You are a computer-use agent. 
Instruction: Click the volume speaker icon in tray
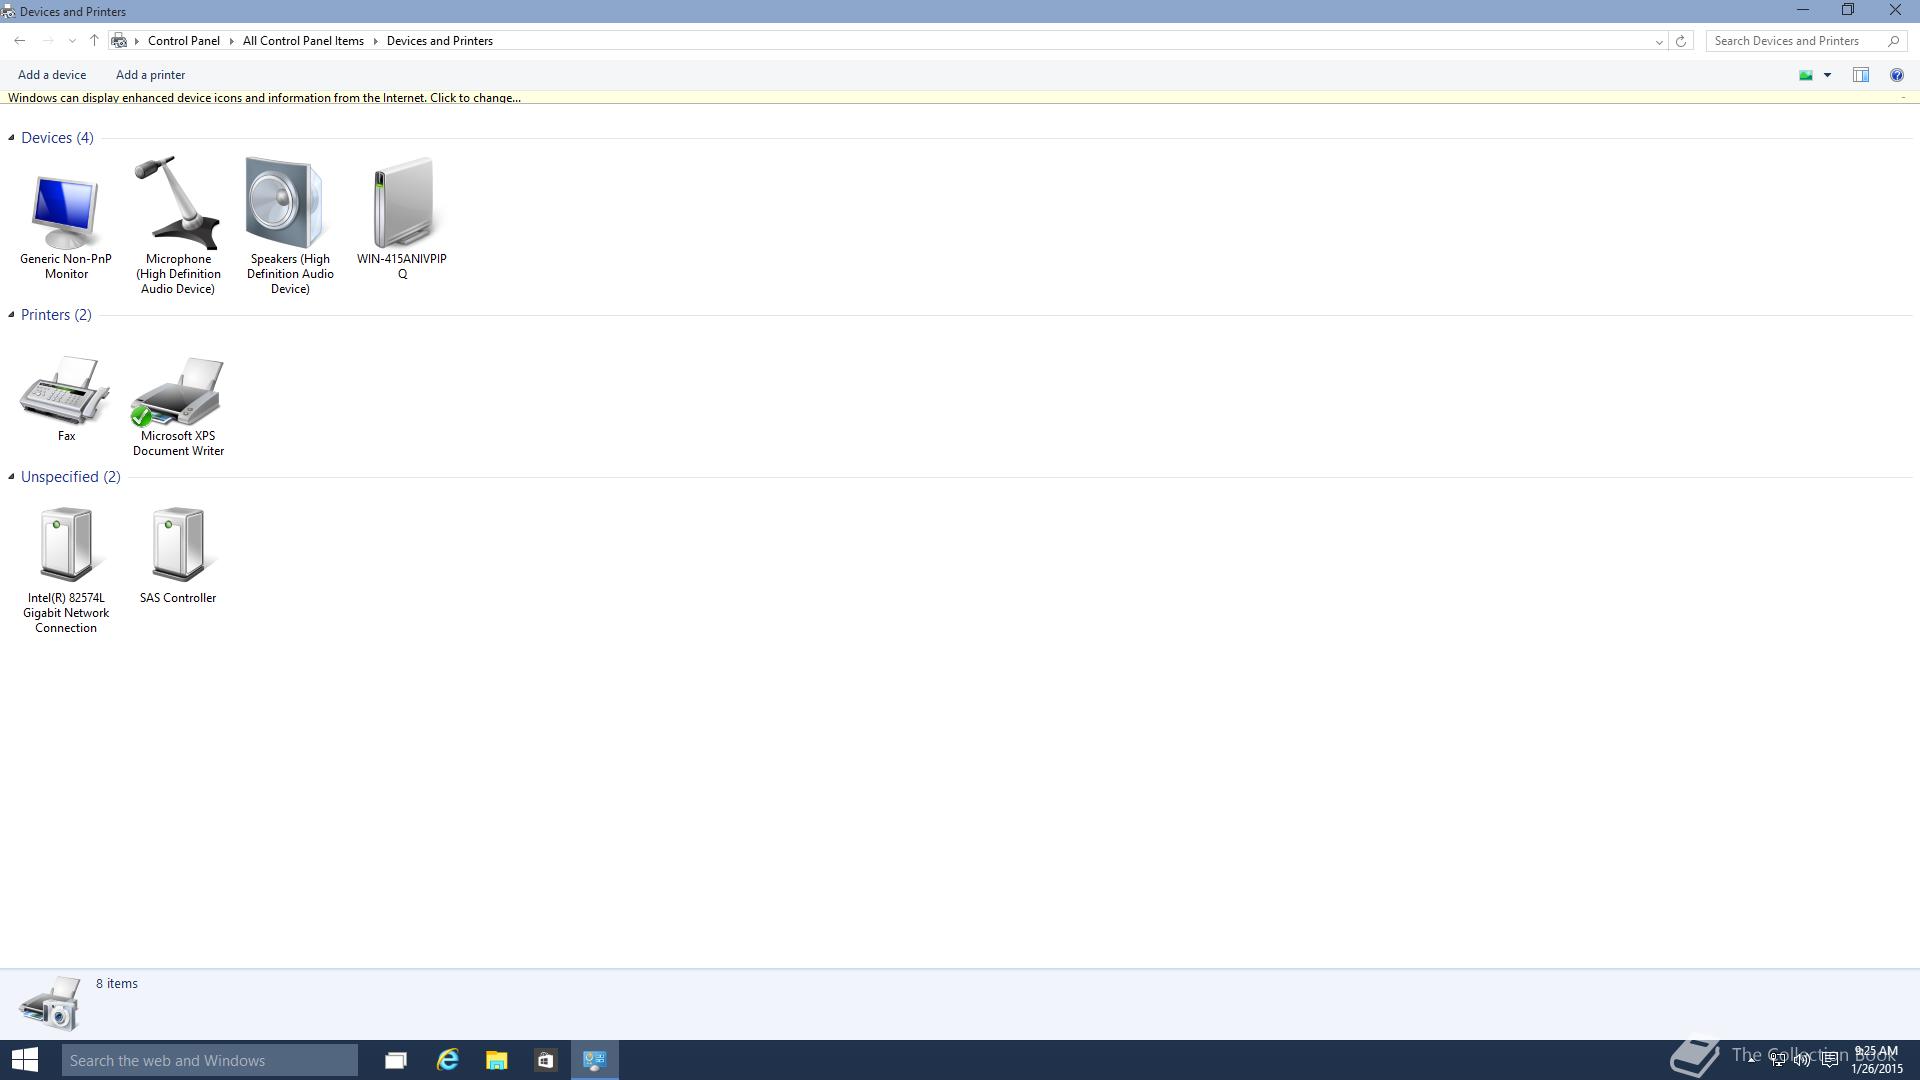tap(1802, 1060)
